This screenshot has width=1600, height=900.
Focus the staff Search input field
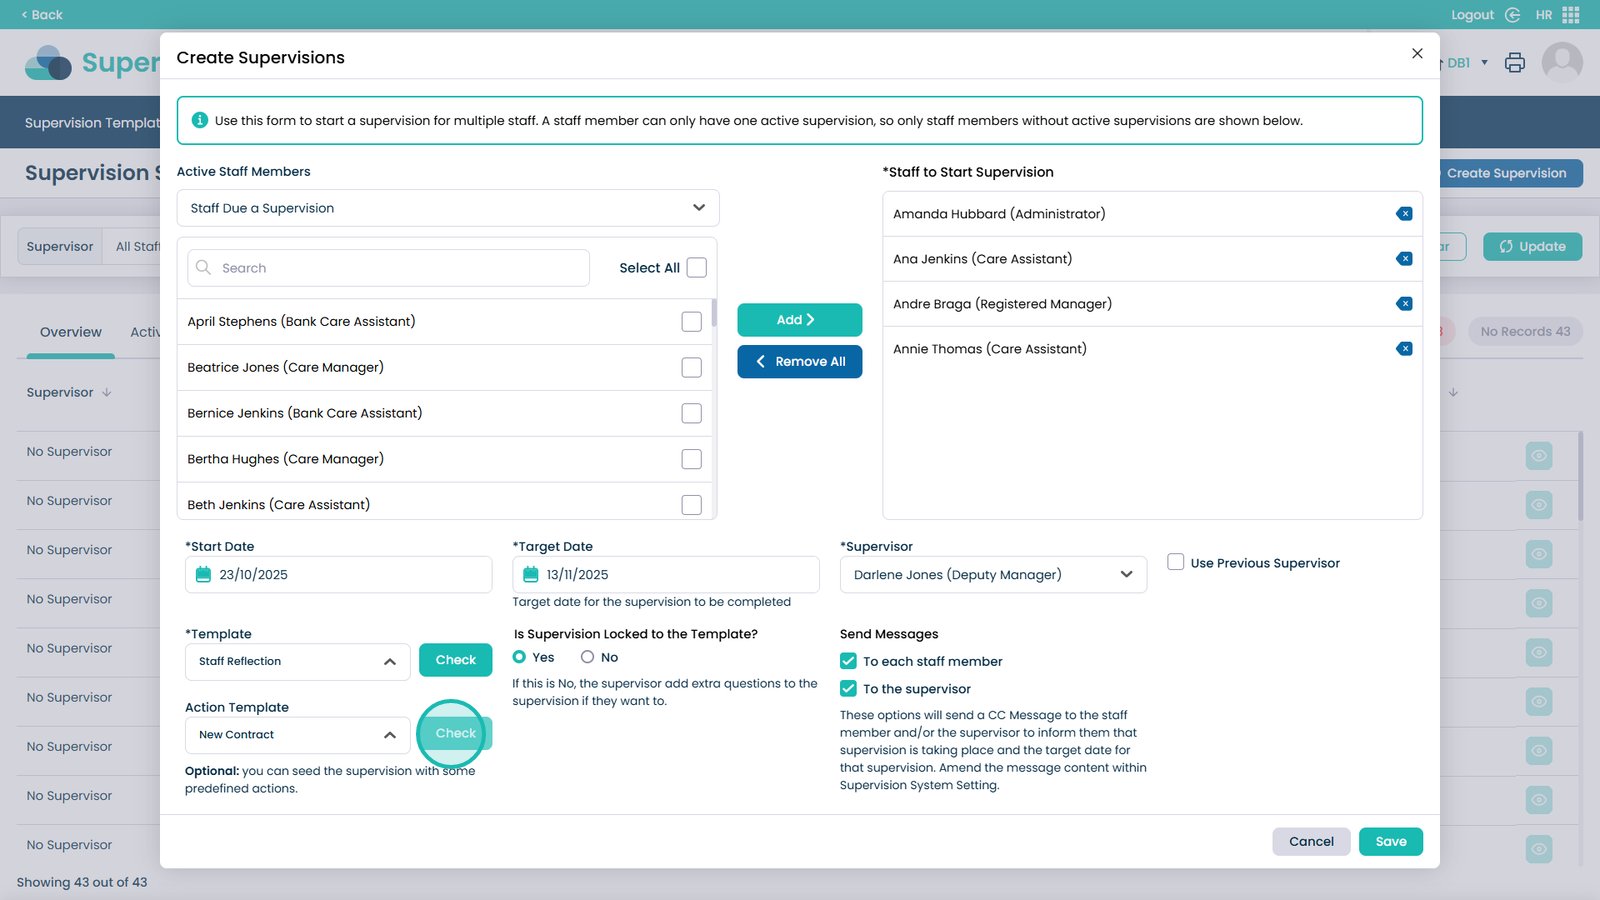[x=388, y=268]
